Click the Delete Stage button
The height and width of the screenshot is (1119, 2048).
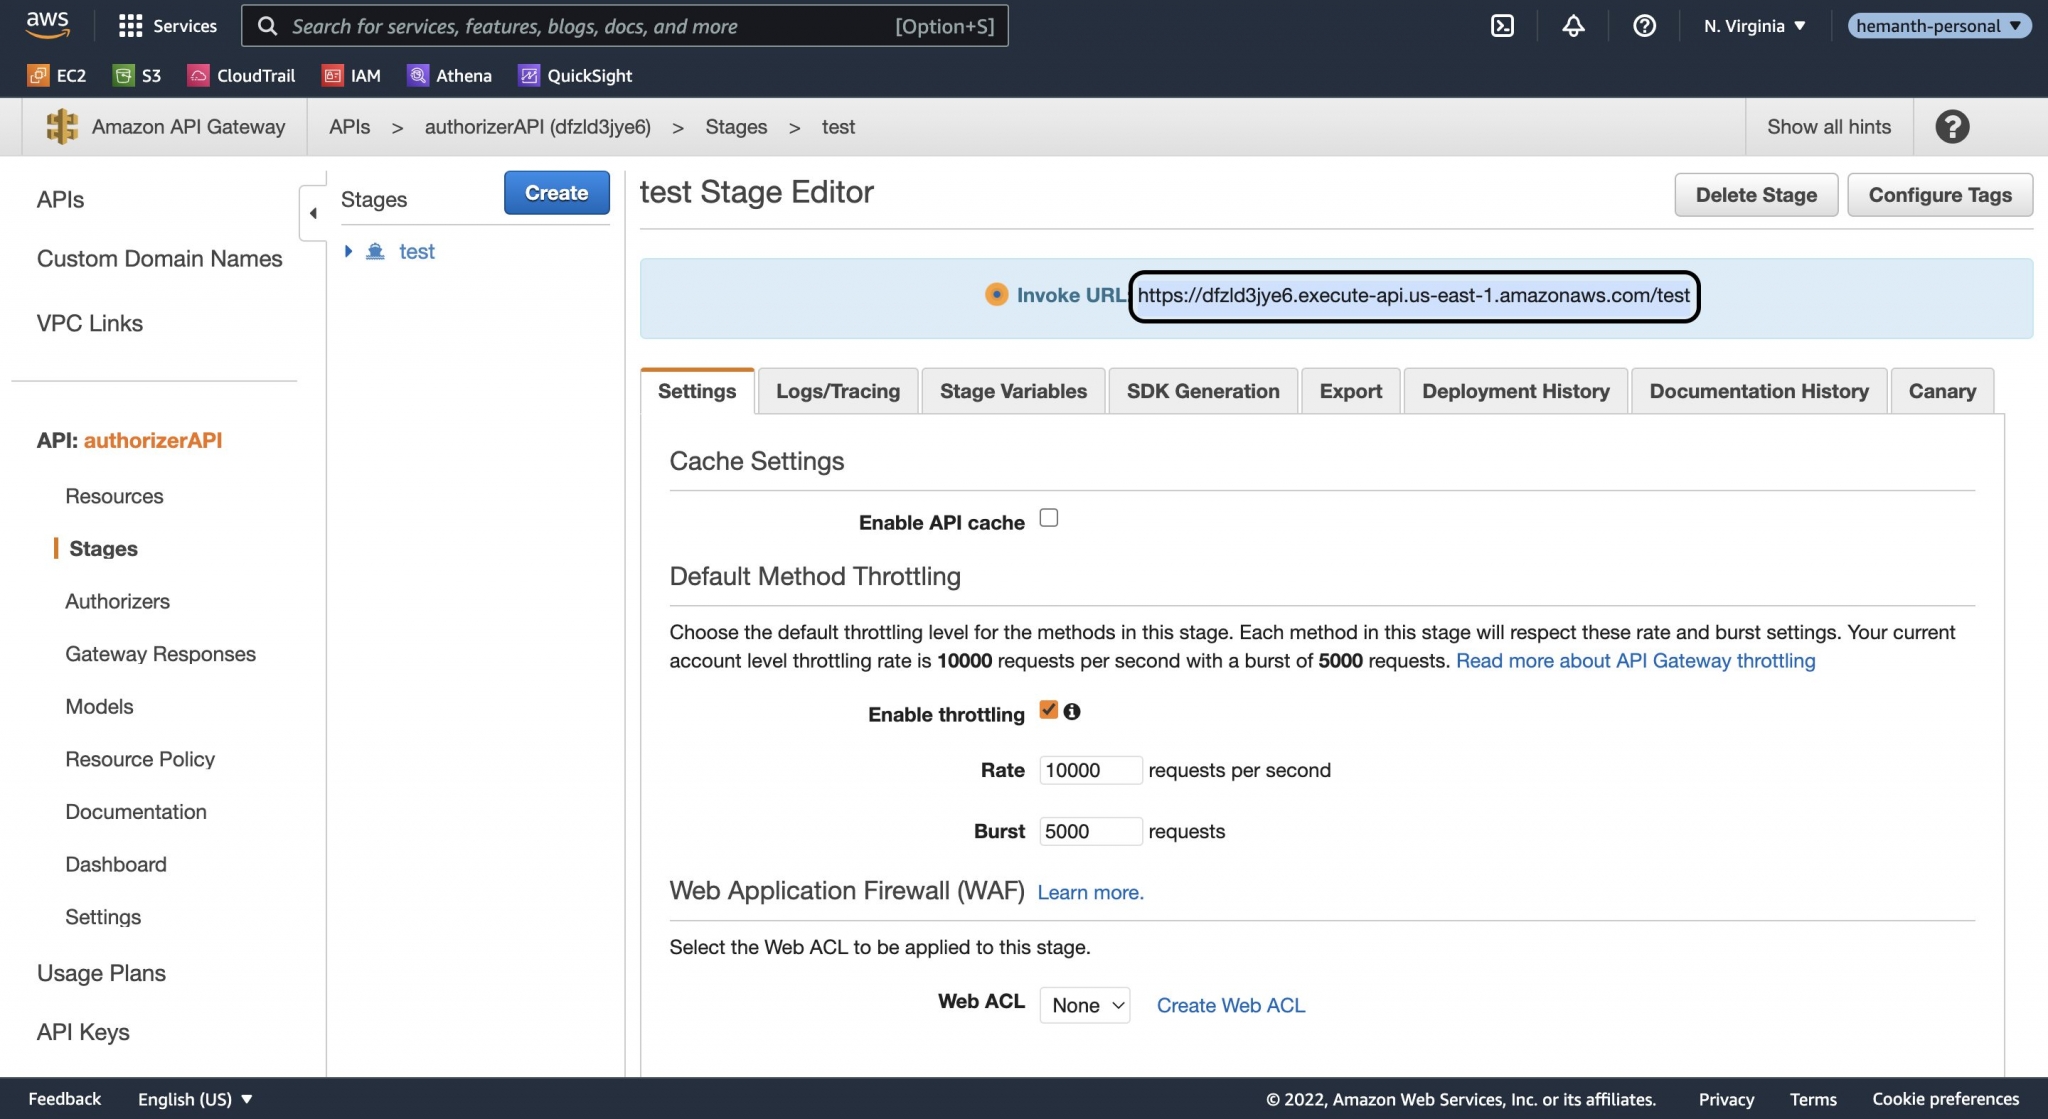[1756, 194]
